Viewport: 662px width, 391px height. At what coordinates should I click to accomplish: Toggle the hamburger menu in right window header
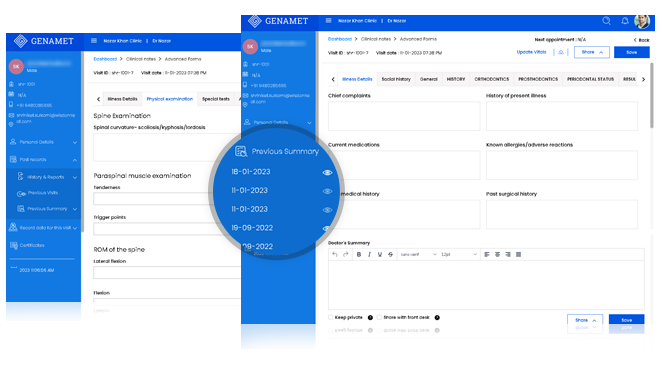point(328,20)
